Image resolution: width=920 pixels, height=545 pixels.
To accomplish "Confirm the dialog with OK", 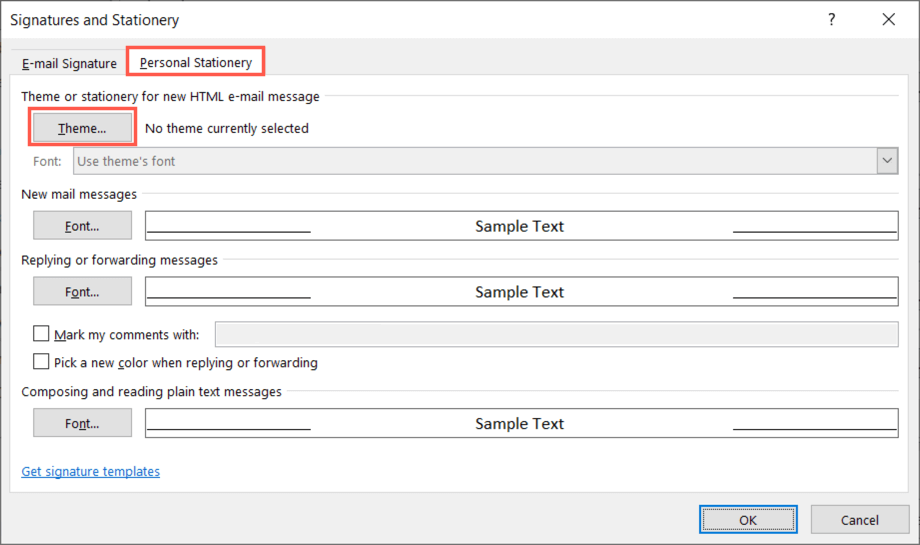I will (x=748, y=520).
